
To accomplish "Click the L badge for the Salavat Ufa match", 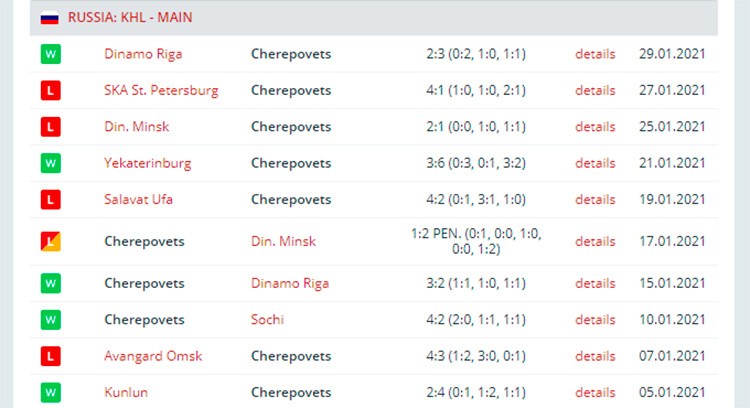I will [51, 199].
